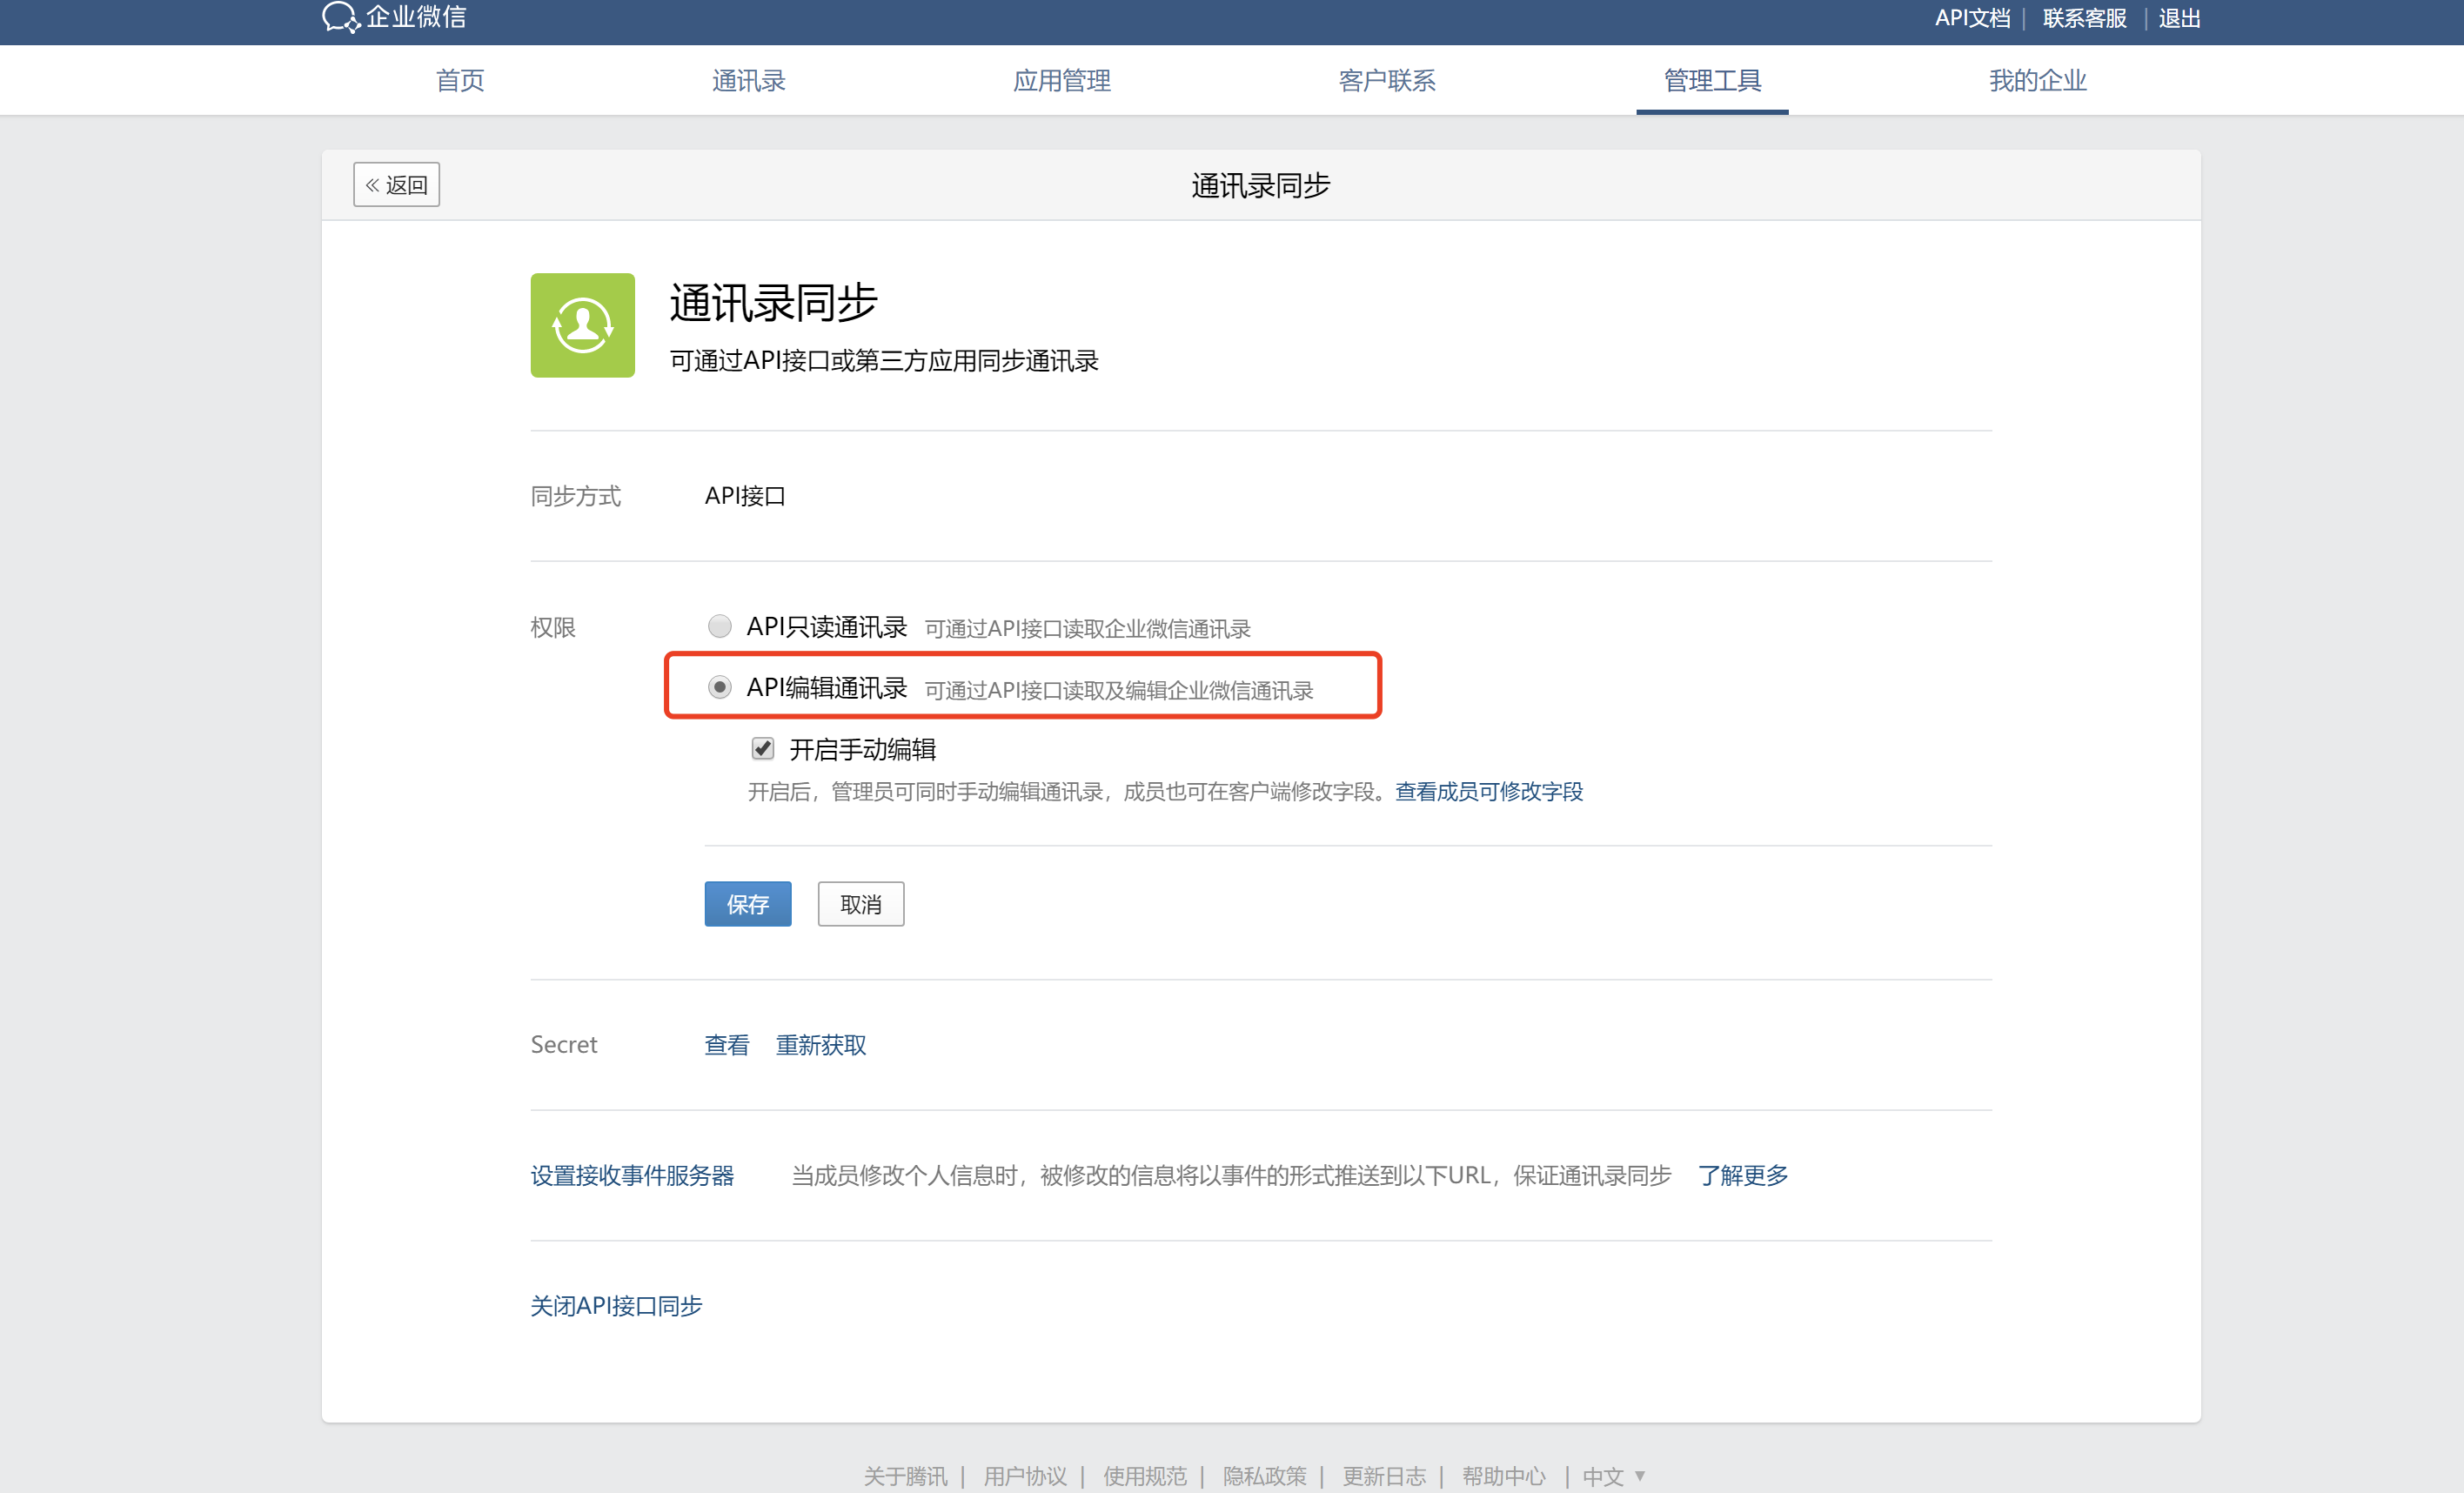Click the 取消 button
Image resolution: width=2464 pixels, height=1493 pixels.
(x=860, y=904)
